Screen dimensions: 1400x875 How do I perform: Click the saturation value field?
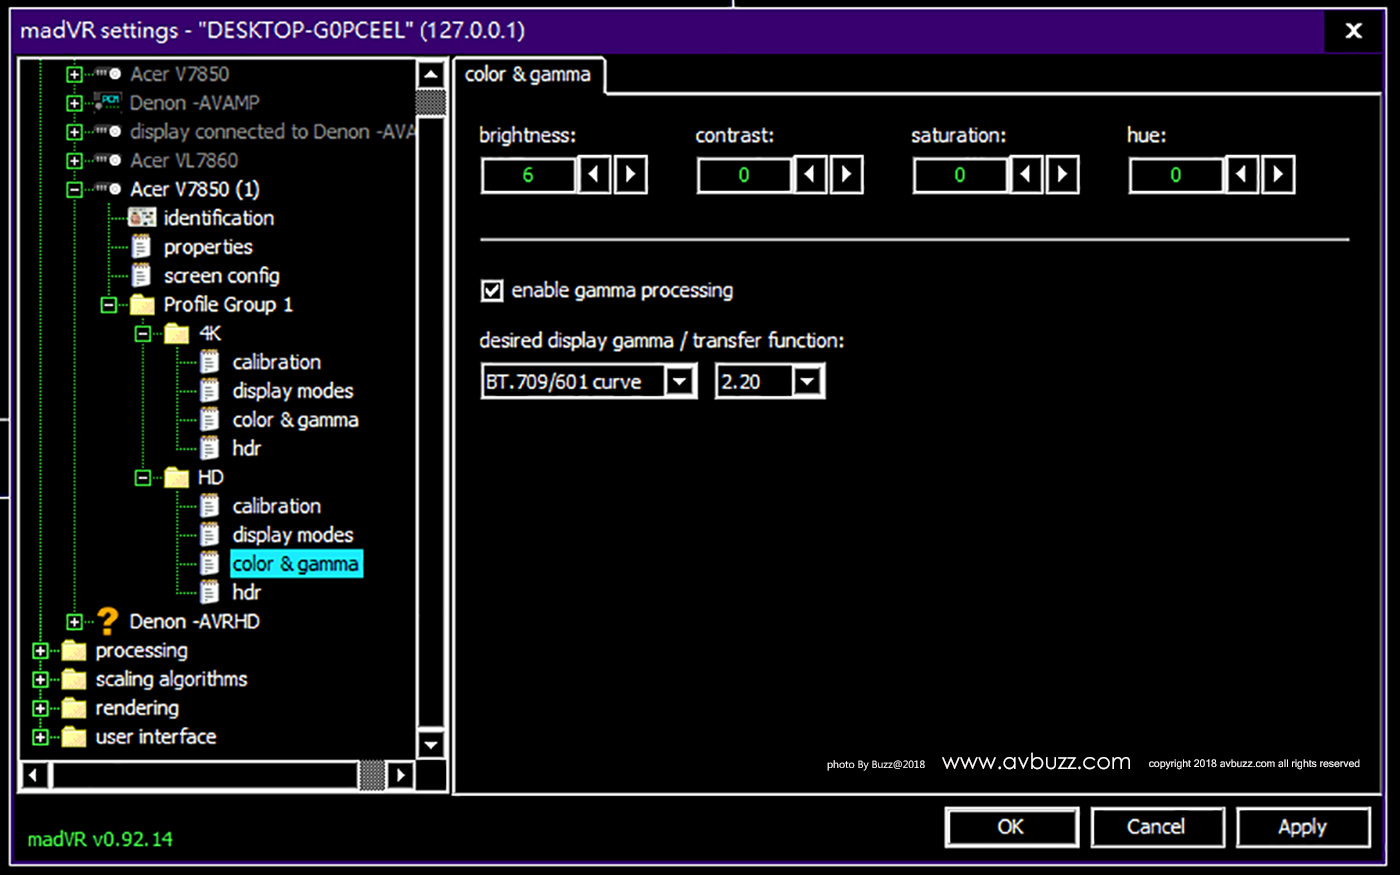pos(959,175)
